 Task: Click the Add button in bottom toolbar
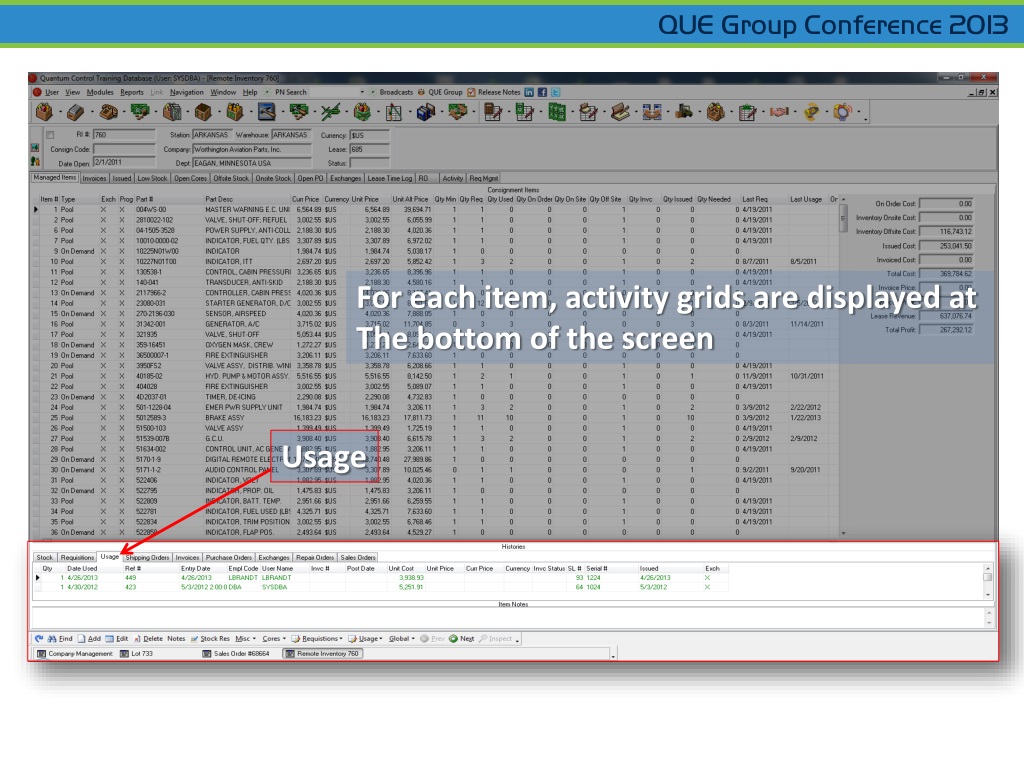(x=89, y=639)
